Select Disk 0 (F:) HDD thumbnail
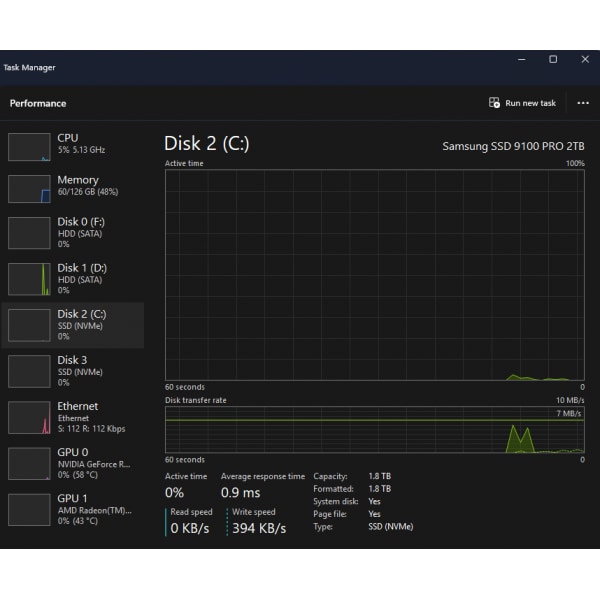Viewport: 600px width, 600px height. click(29, 233)
